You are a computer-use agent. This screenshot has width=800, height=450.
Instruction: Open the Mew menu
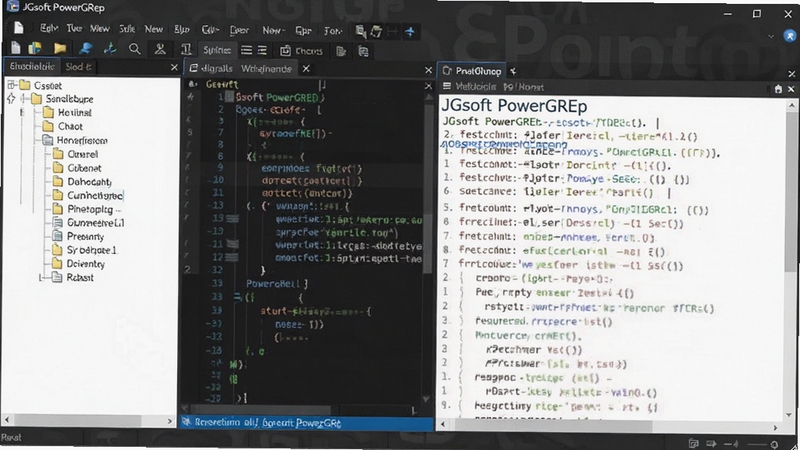point(99,29)
